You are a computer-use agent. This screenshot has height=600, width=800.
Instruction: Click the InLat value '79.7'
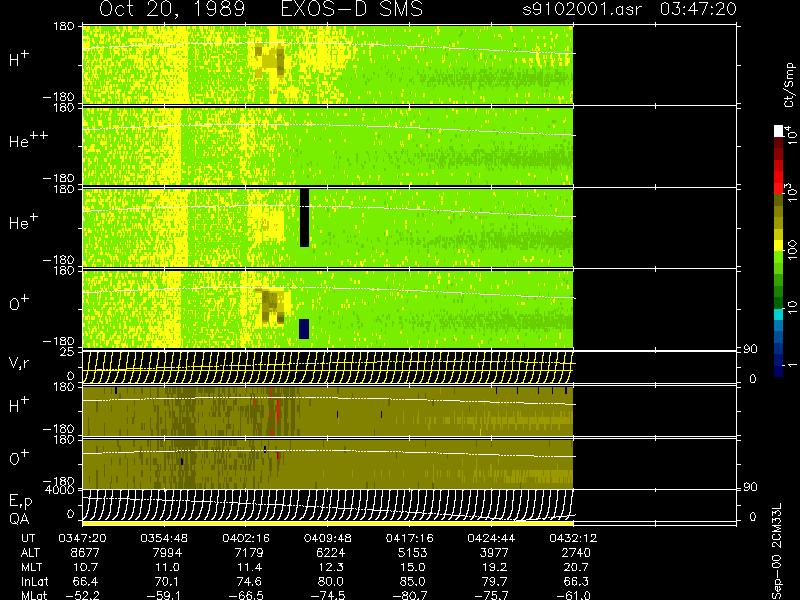pyautogui.click(x=494, y=582)
